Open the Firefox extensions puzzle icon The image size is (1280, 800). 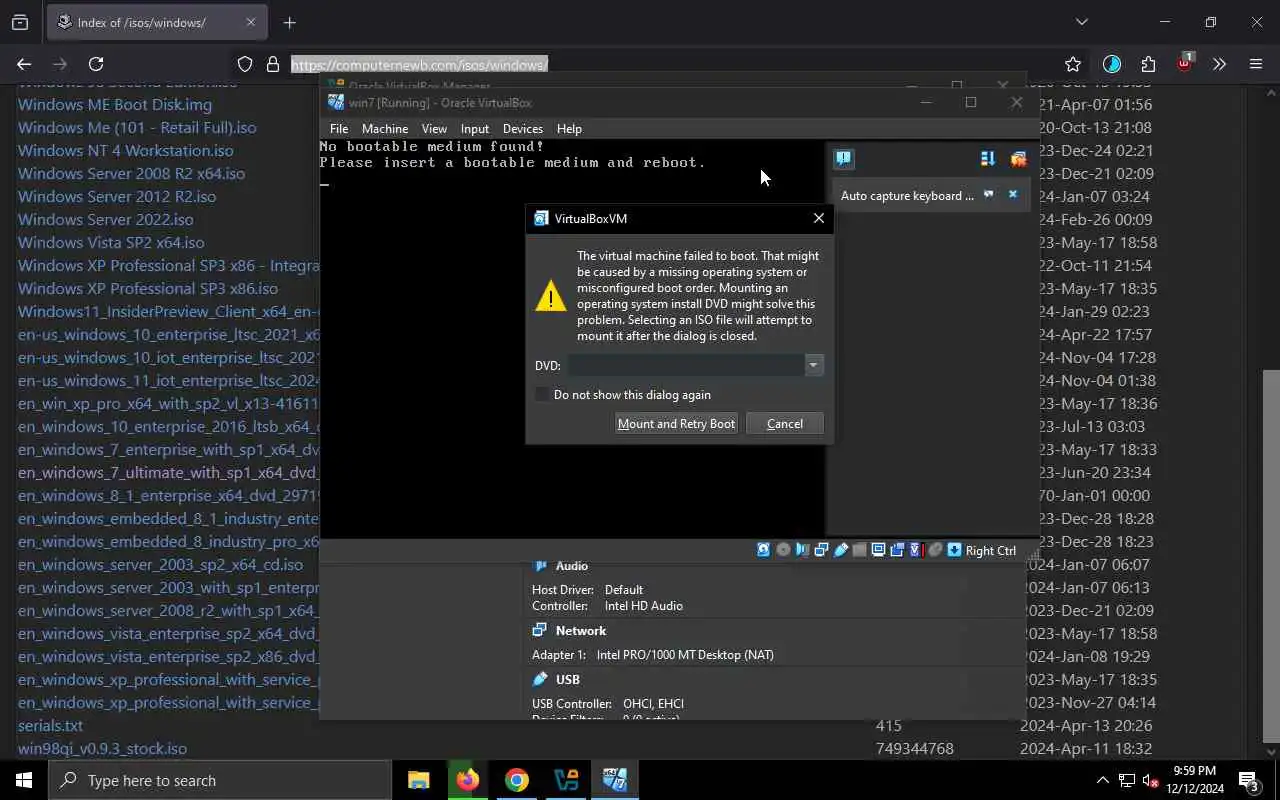1148,64
